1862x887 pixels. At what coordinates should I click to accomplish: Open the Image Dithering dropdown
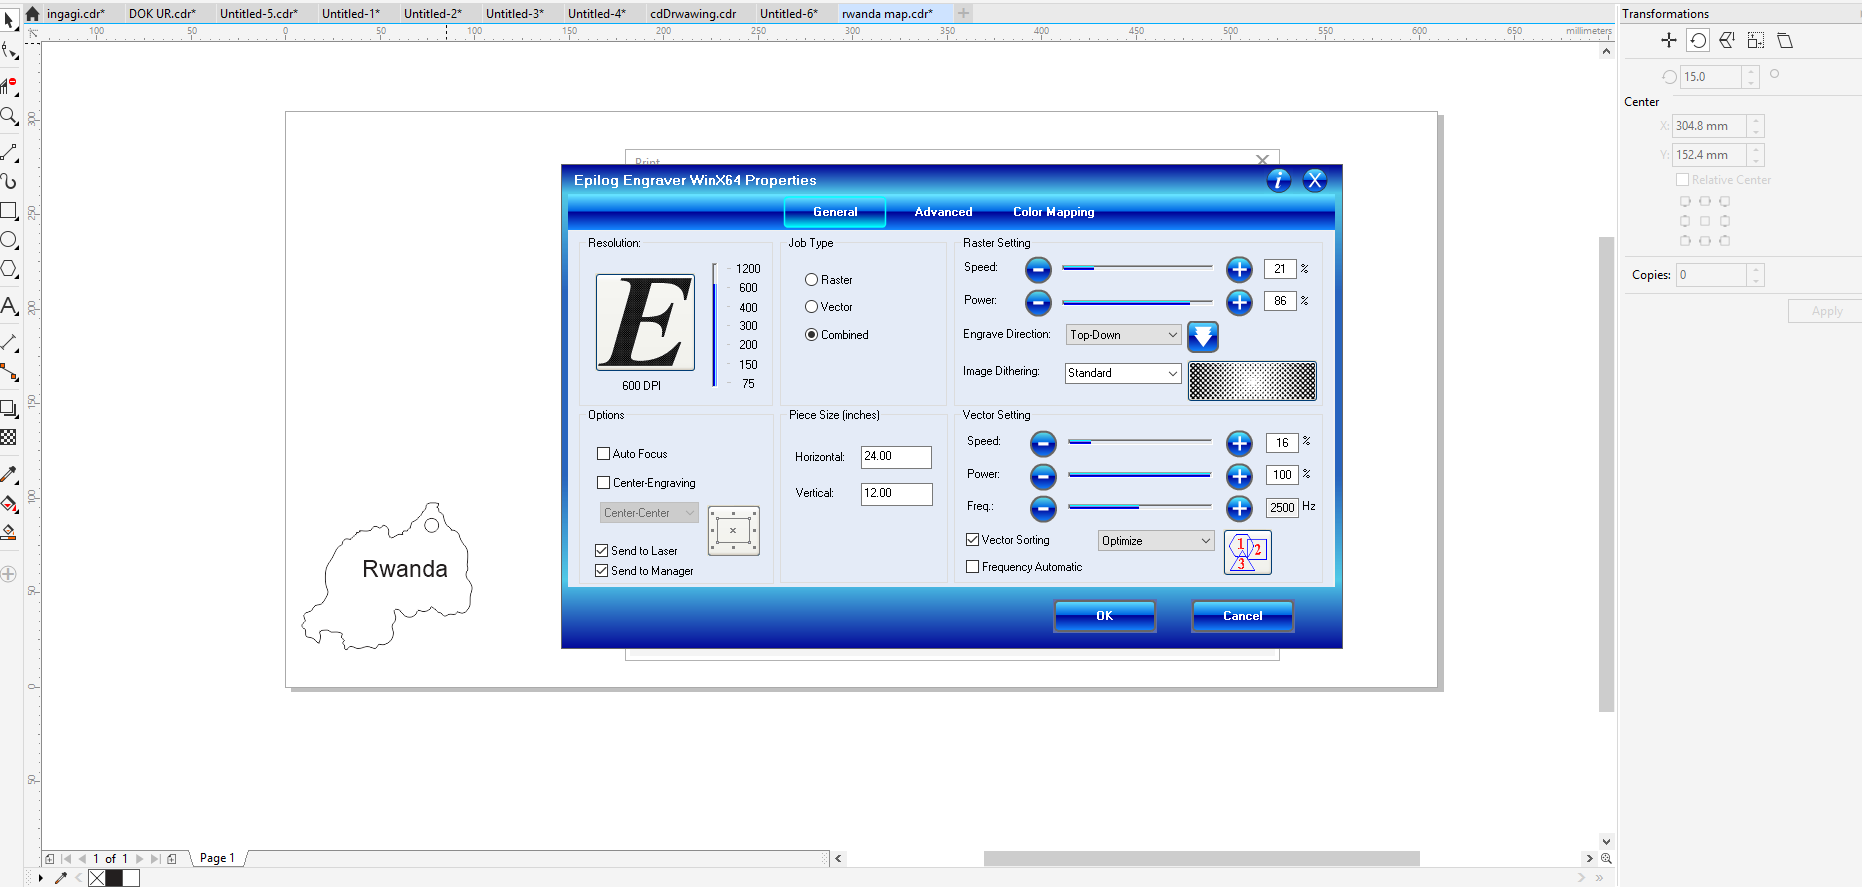(1123, 373)
